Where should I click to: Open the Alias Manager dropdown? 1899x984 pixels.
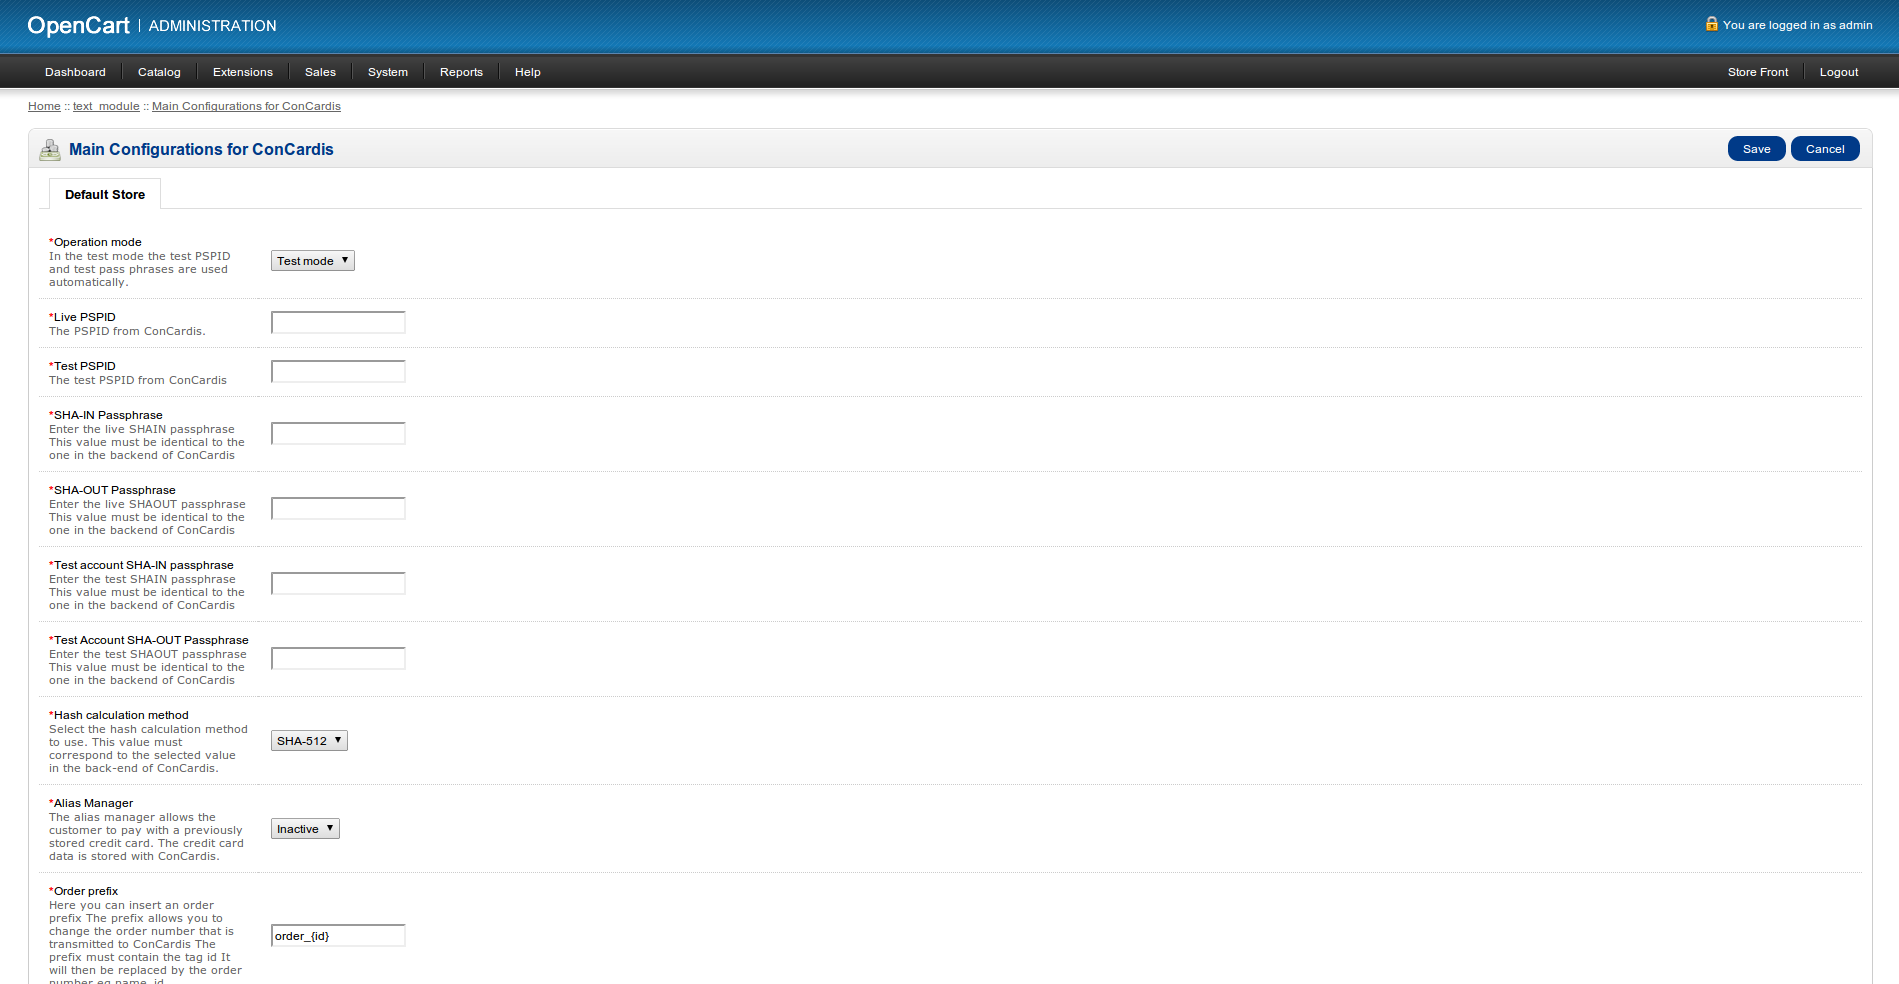(305, 829)
